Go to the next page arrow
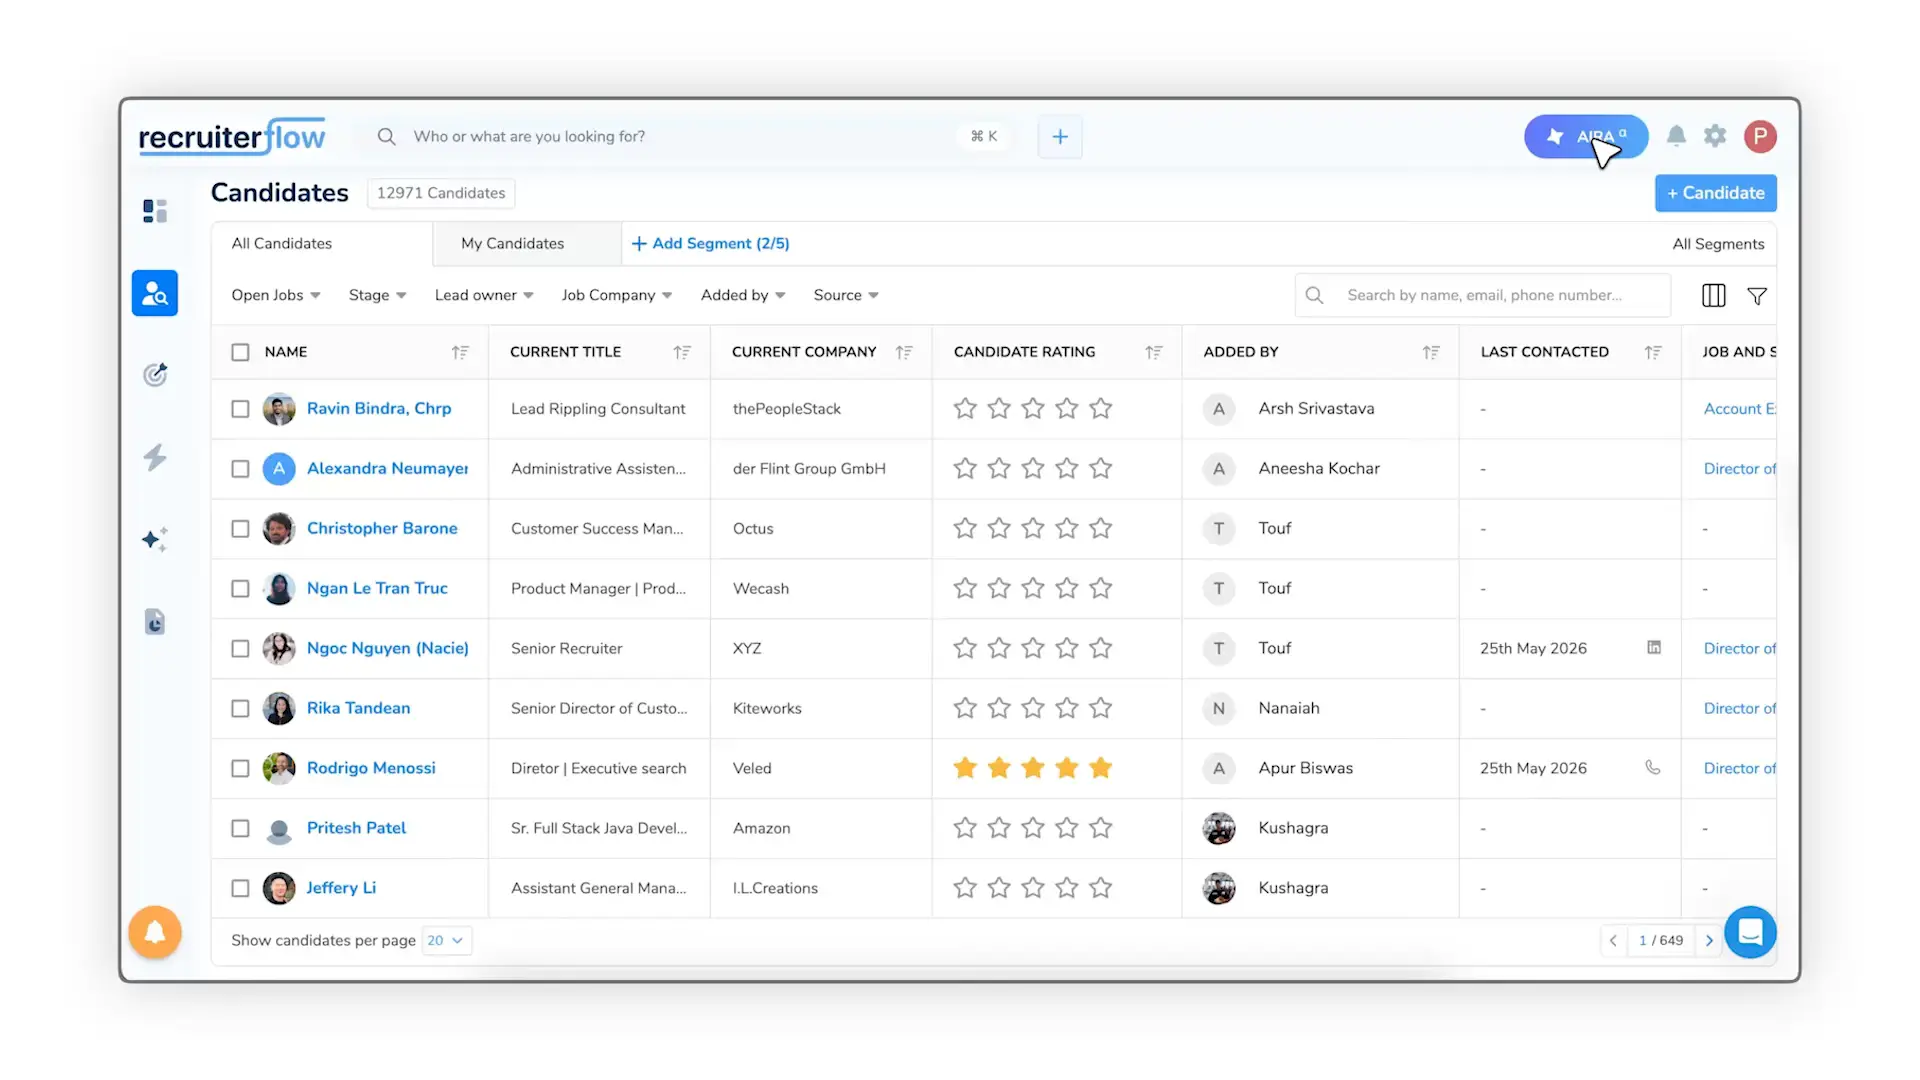 pos(1709,940)
